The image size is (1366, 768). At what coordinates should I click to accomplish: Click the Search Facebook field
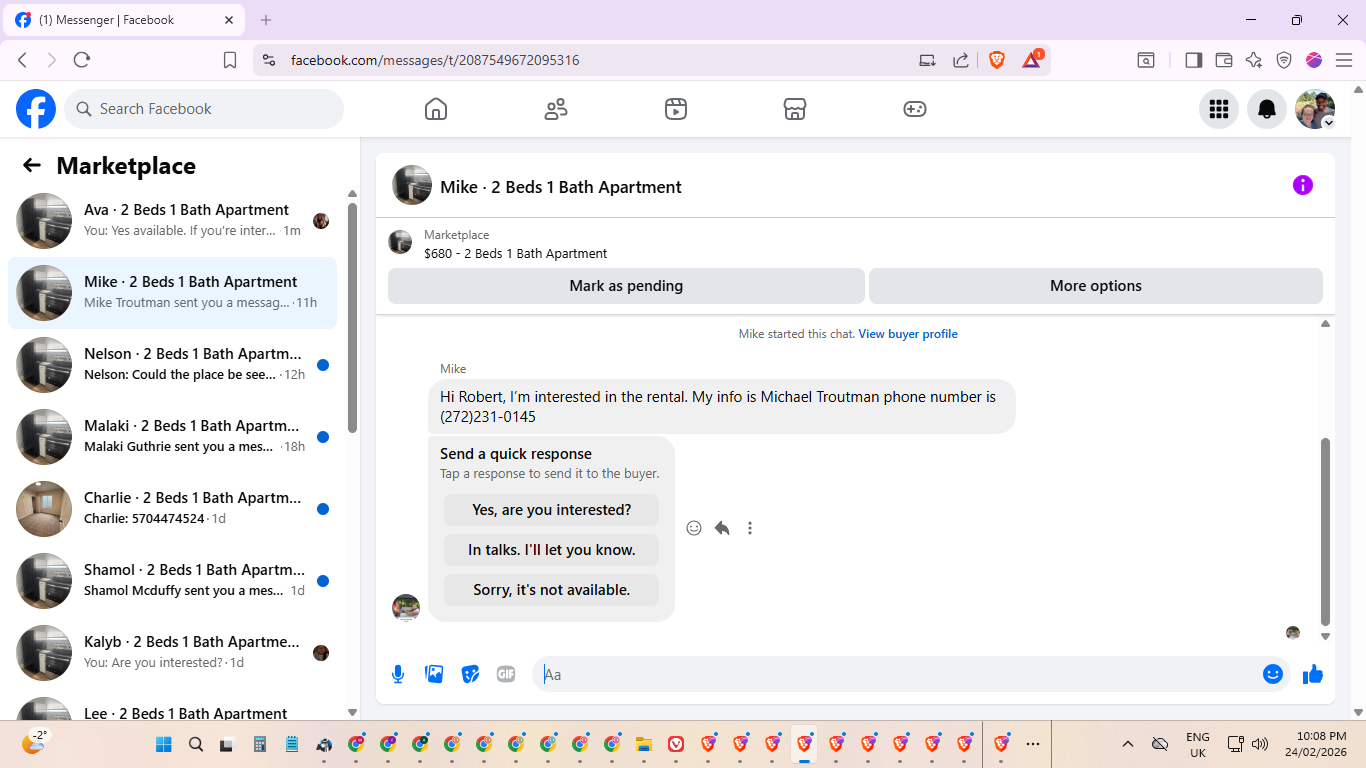[x=204, y=109]
